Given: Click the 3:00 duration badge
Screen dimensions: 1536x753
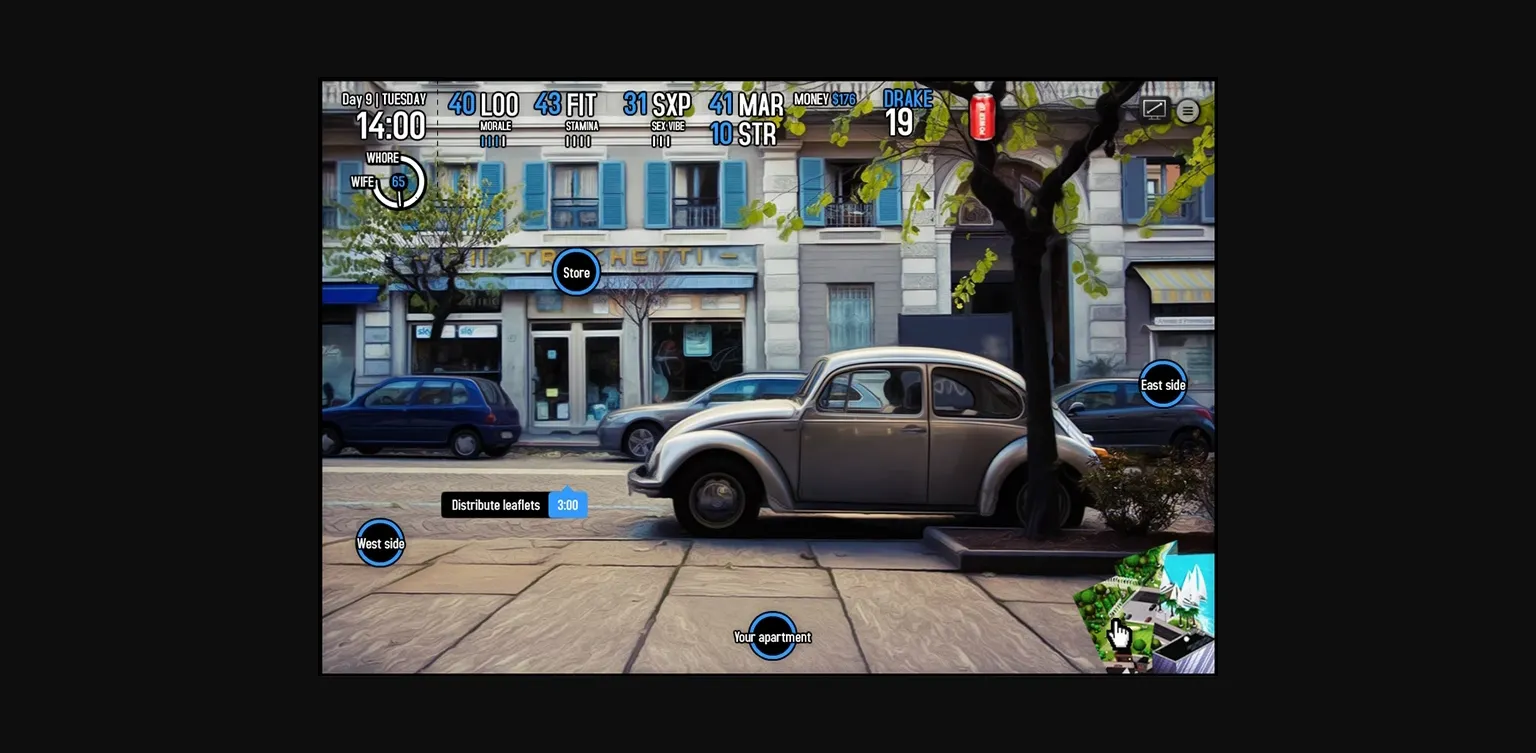Looking at the screenshot, I should [567, 505].
